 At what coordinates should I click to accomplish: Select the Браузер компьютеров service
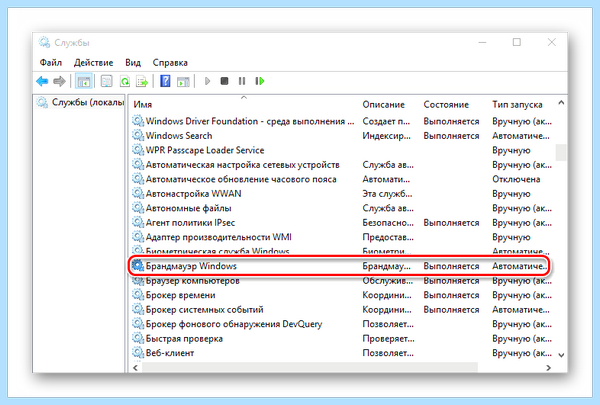tap(341, 281)
